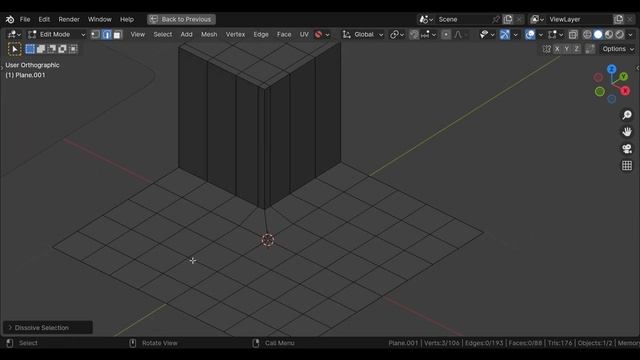Open the File menu
The height and width of the screenshot is (360, 640).
pyautogui.click(x=25, y=19)
